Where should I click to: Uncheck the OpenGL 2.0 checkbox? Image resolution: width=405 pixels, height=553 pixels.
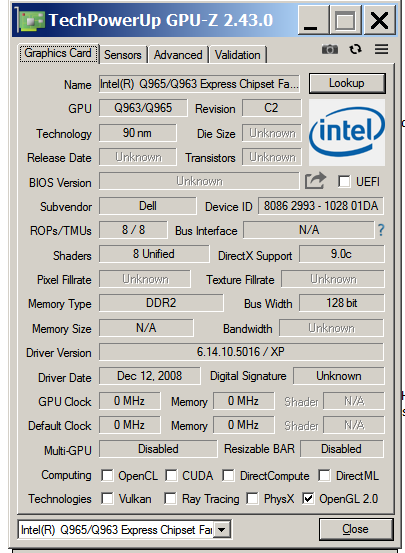(308, 499)
